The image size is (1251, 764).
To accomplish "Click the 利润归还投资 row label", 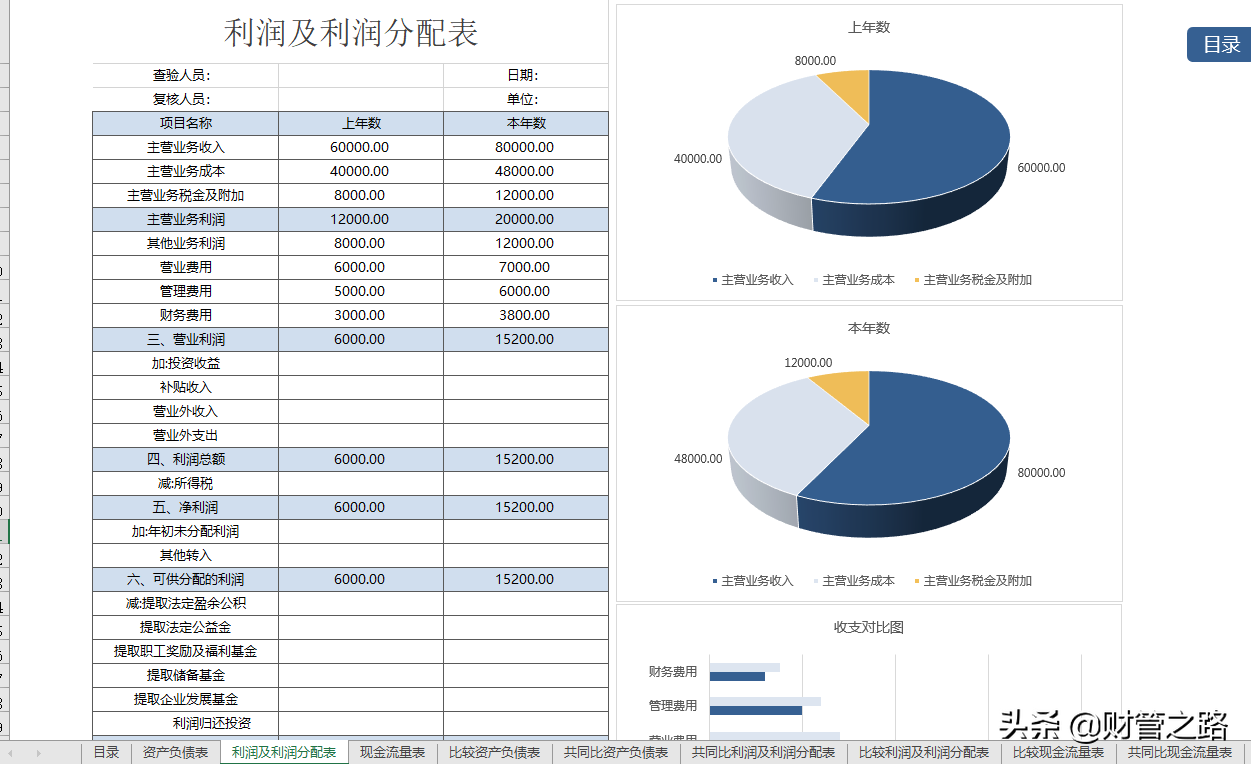I will [185, 723].
